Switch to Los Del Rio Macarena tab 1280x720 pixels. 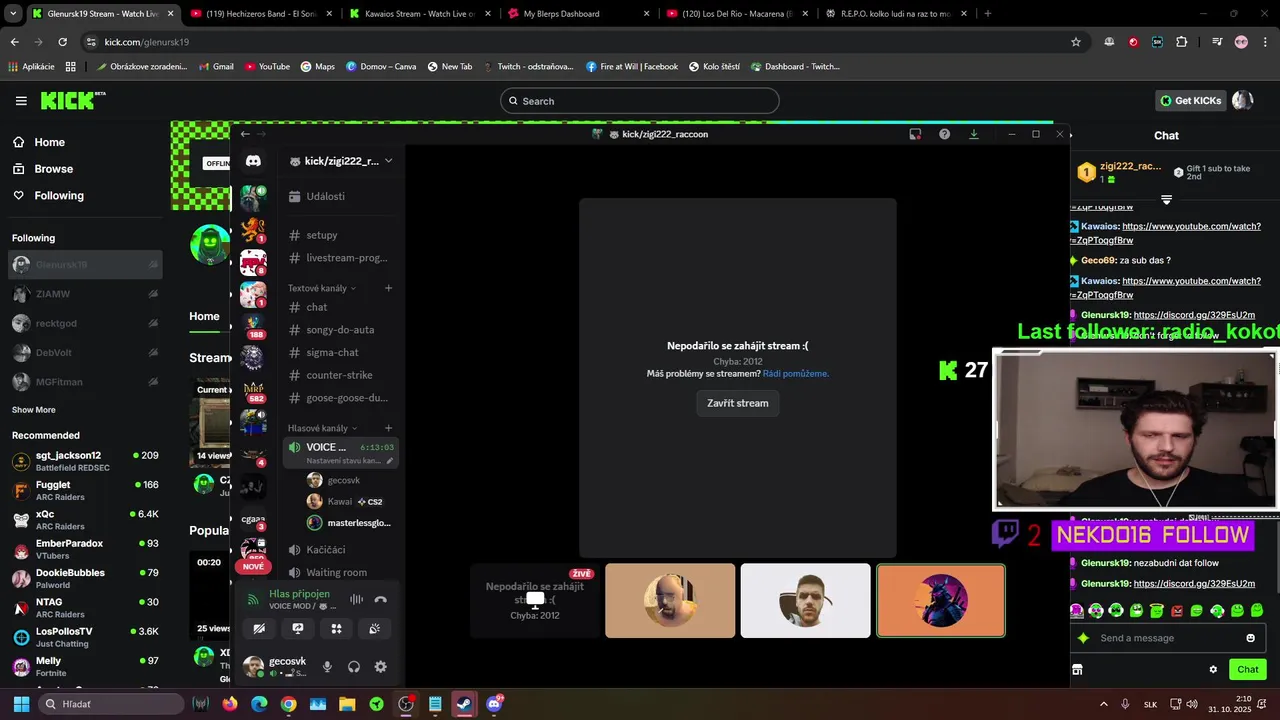[x=735, y=14]
